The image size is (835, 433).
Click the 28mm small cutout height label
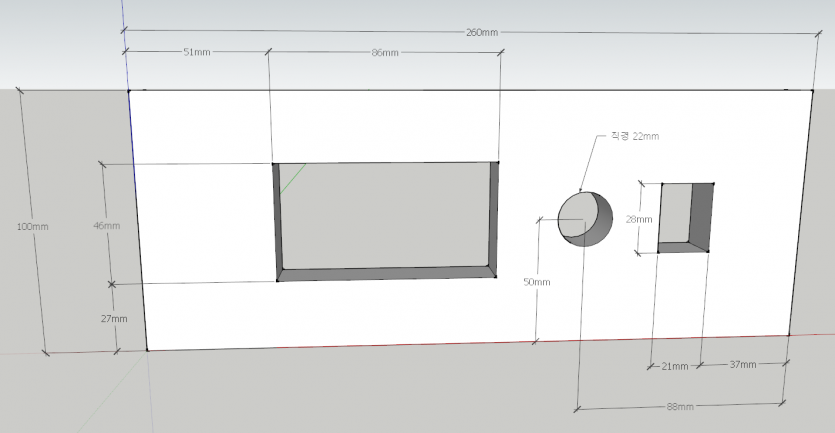638,219
